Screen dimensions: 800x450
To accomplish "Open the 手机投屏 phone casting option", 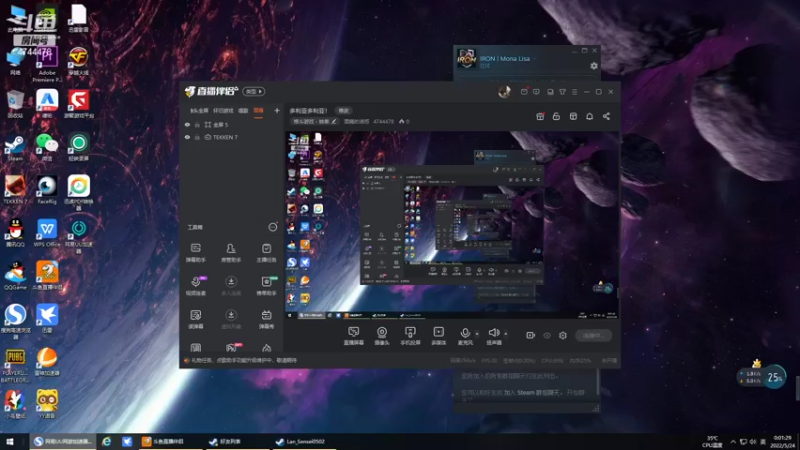I will [410, 336].
